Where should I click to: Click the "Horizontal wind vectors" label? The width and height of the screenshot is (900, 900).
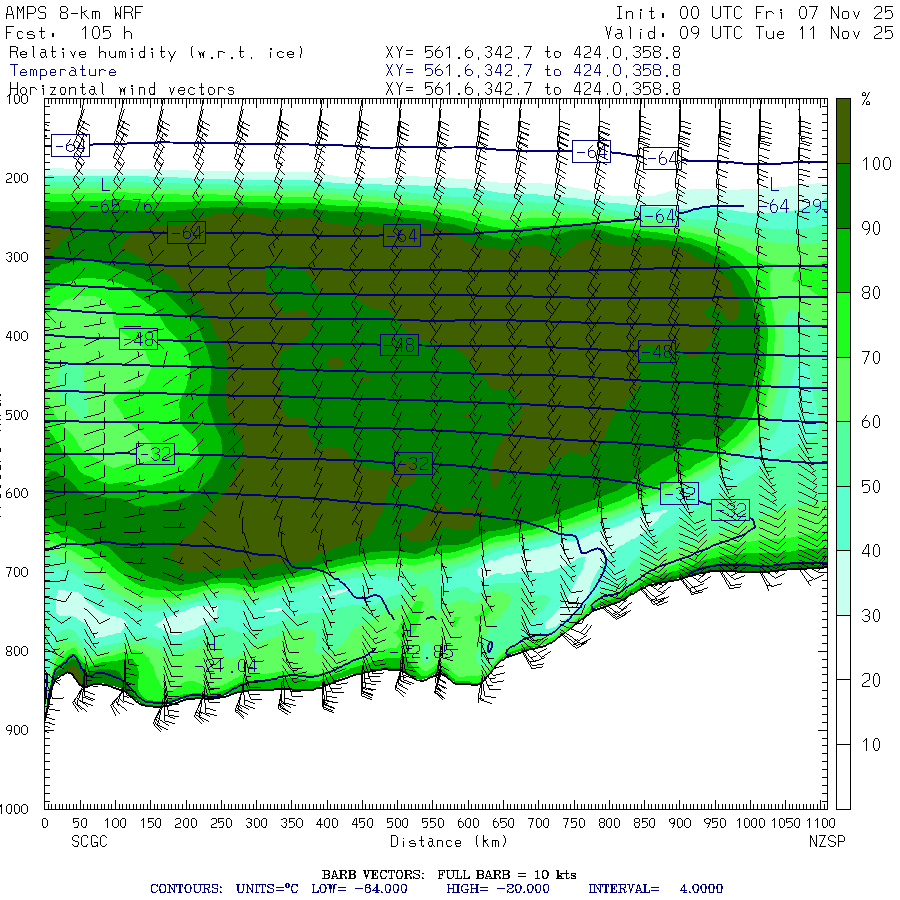122,90
